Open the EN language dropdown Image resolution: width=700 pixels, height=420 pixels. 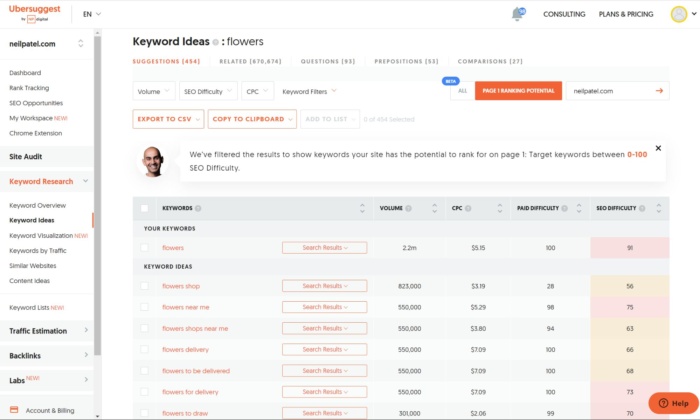tap(92, 14)
